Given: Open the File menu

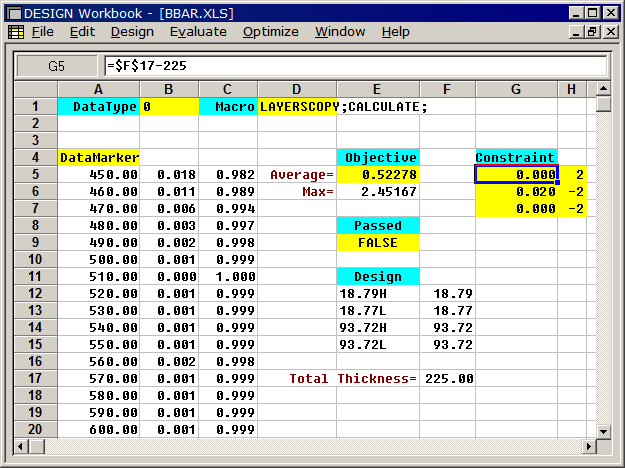Looking at the screenshot, I should click(43, 31).
